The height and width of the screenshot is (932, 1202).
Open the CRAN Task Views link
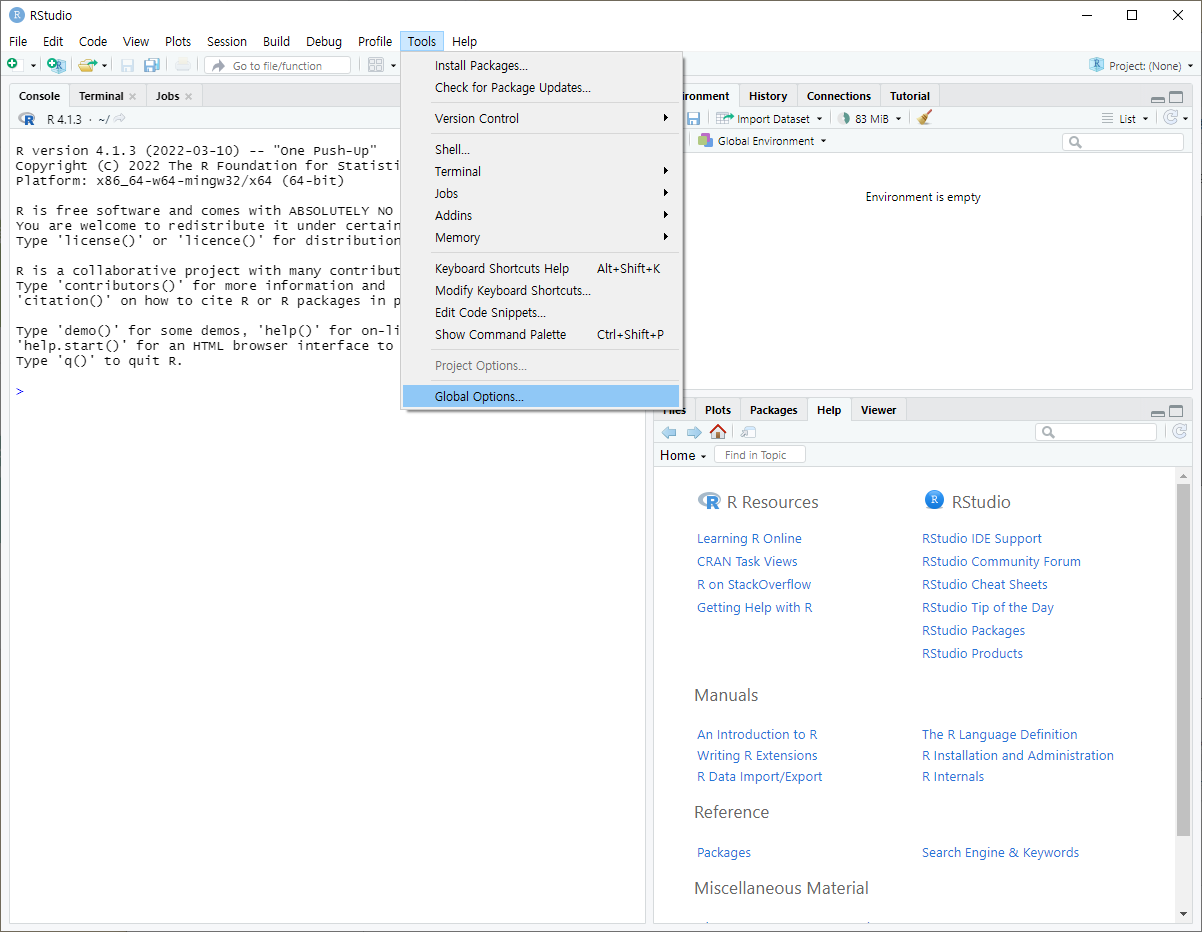(747, 561)
